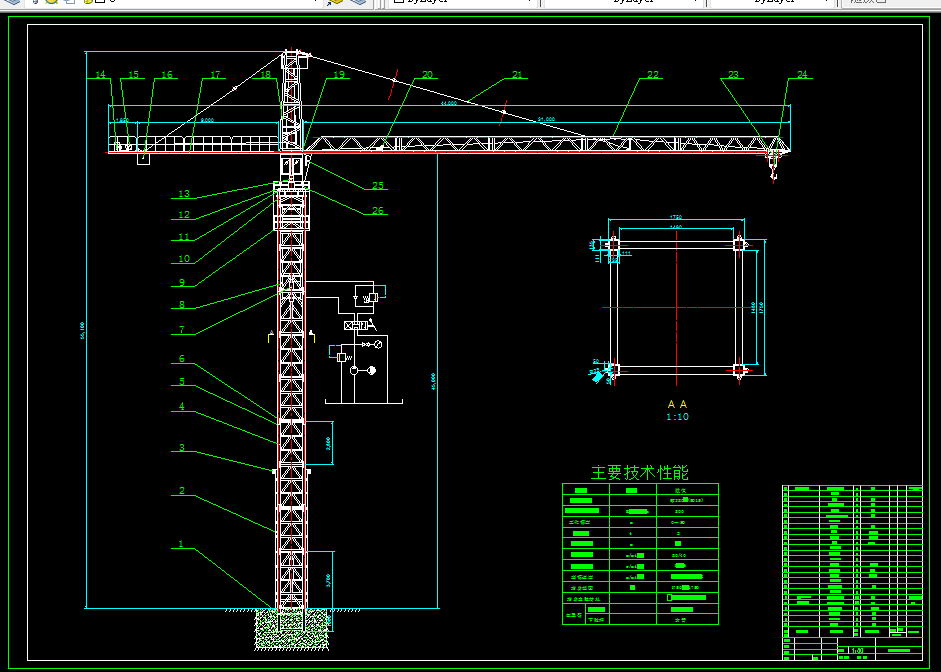
Task: Select part callout number 11
Action: coord(184,237)
